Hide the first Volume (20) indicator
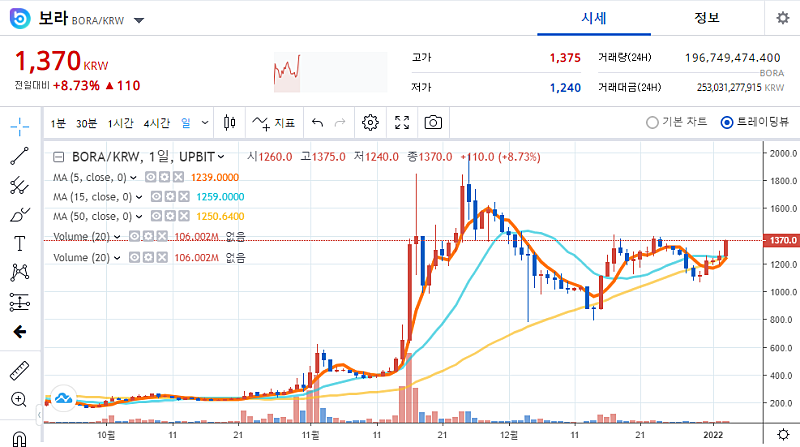Screen dimensions: 800x447 134,236
